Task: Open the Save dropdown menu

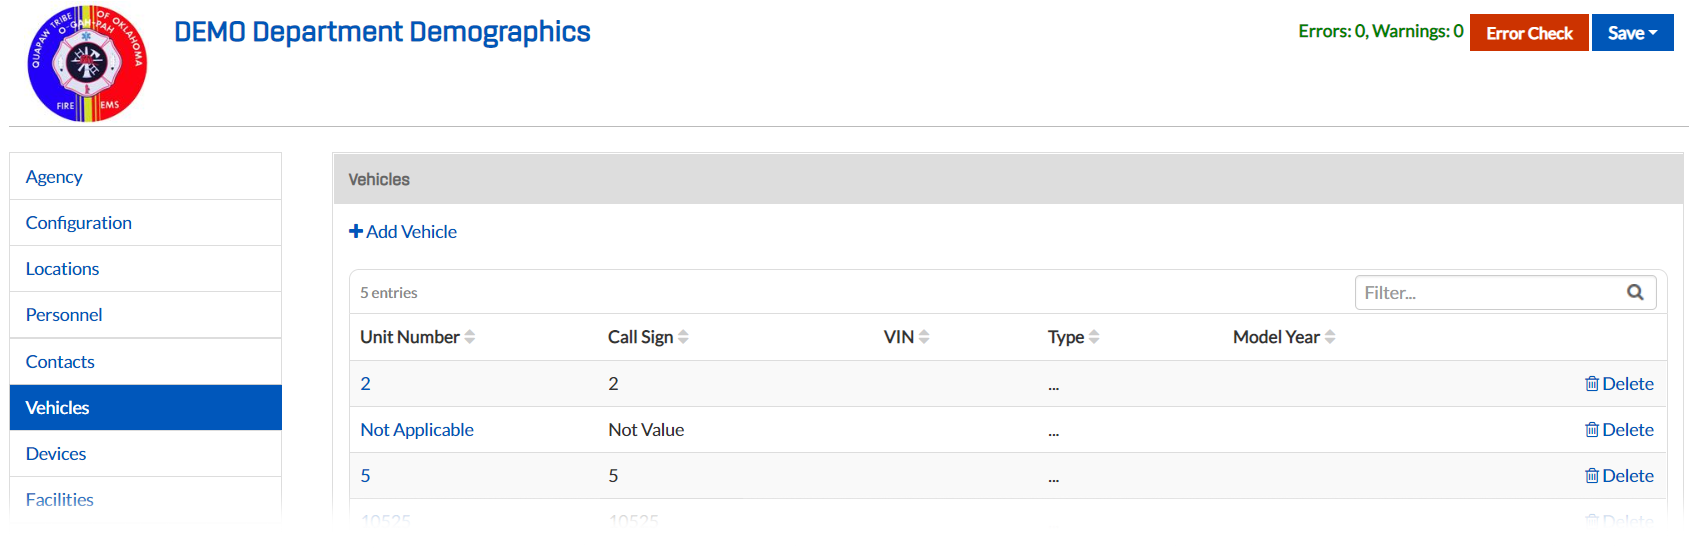Action: 1632,33
